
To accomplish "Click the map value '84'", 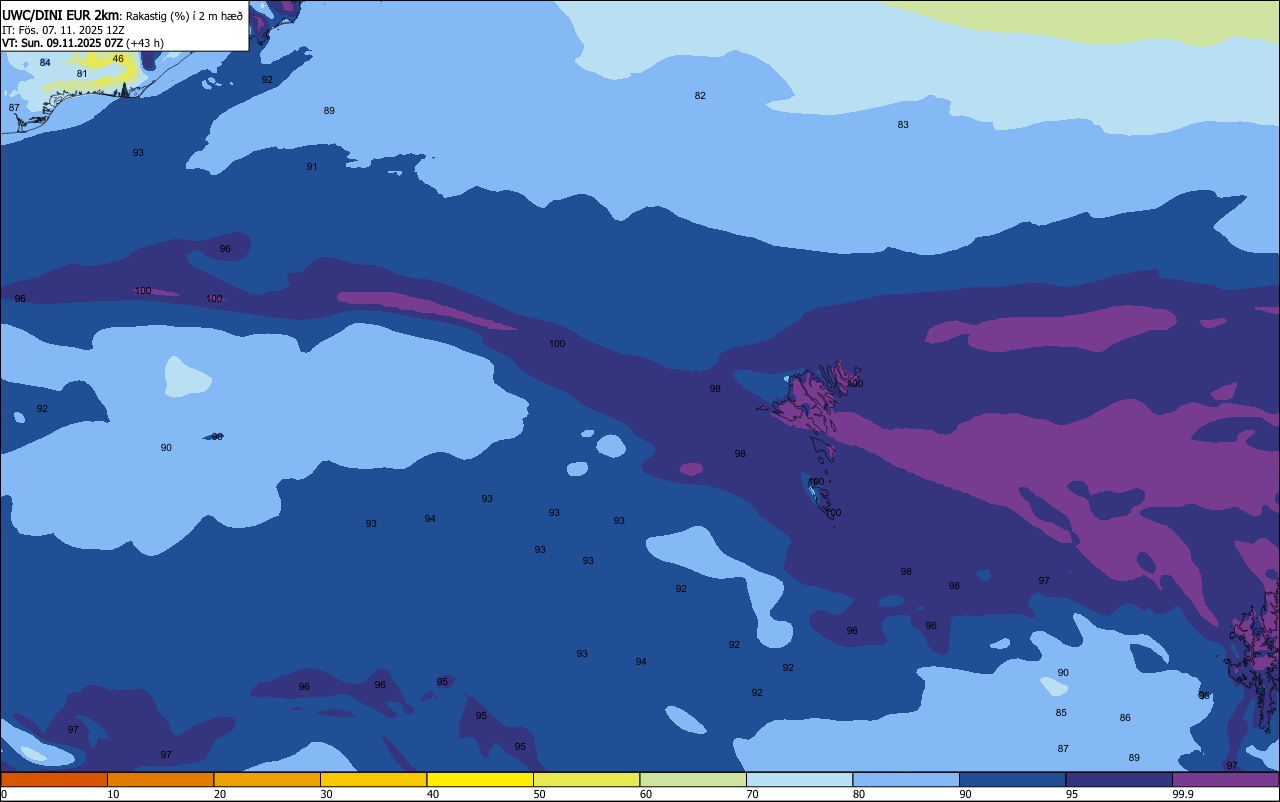I will 45,63.
